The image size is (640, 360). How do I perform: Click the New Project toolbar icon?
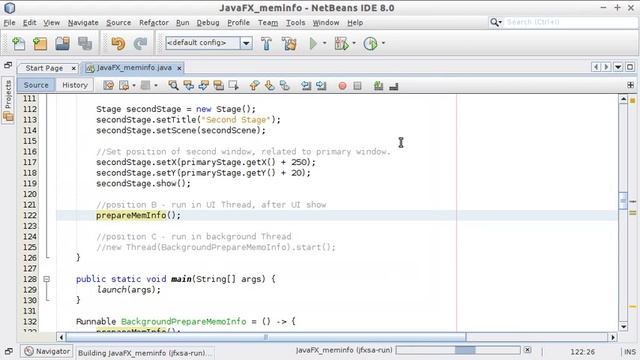(40, 43)
